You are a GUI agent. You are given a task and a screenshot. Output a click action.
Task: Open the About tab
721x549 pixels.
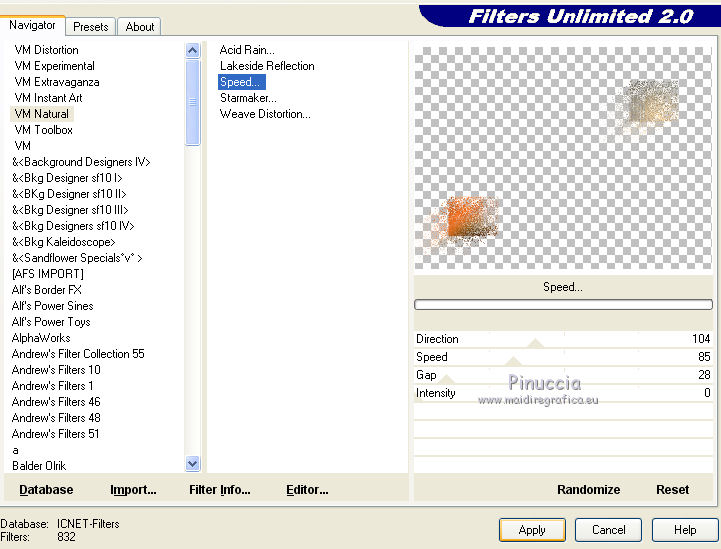(140, 27)
